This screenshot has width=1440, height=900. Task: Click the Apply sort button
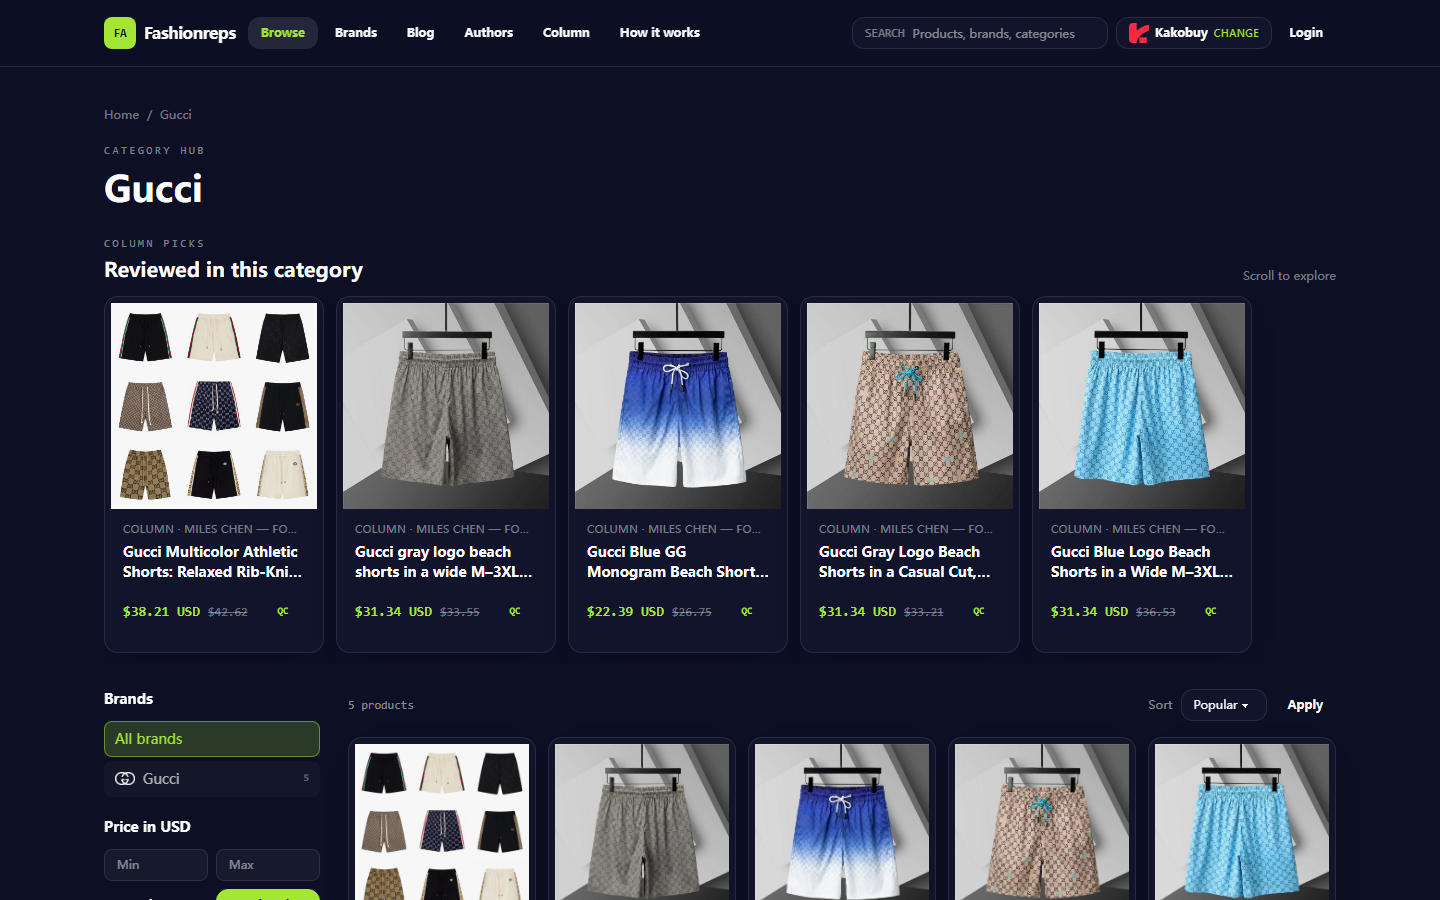1305,705
